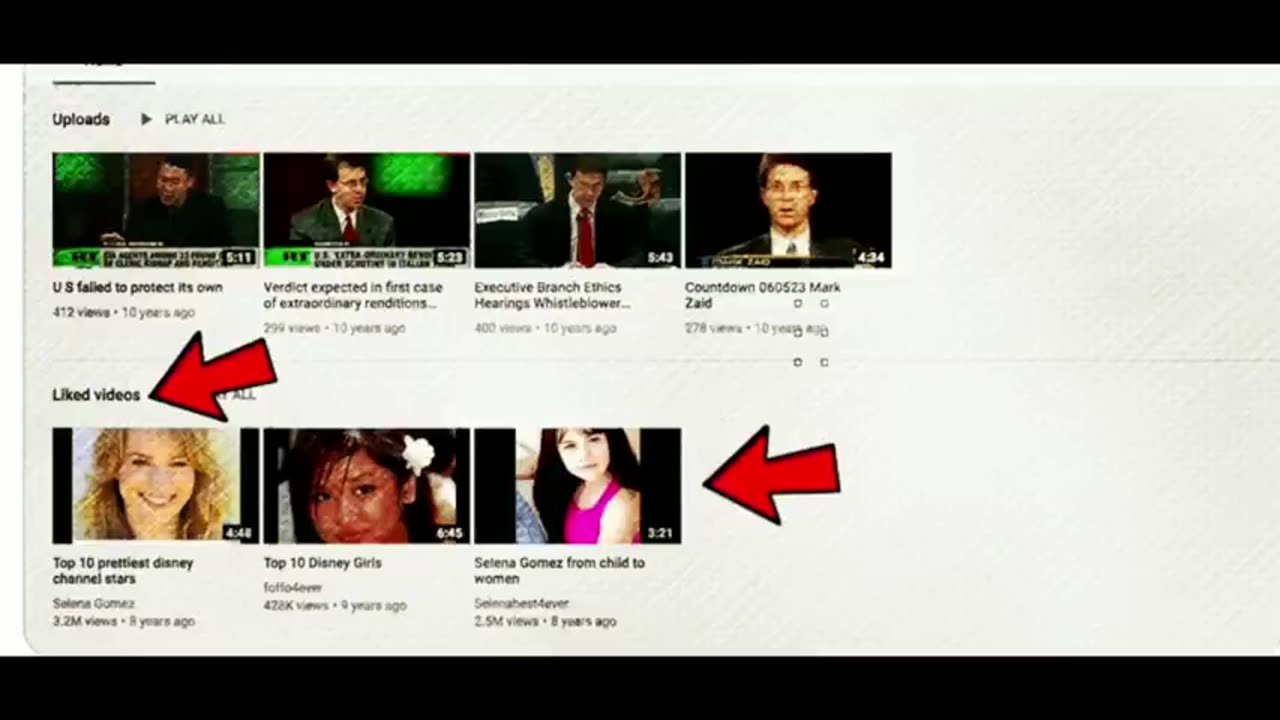The width and height of the screenshot is (1280, 720).
Task: Open the 'Countdown 060523 Mark Zaid' thumbnail
Action: point(788,210)
